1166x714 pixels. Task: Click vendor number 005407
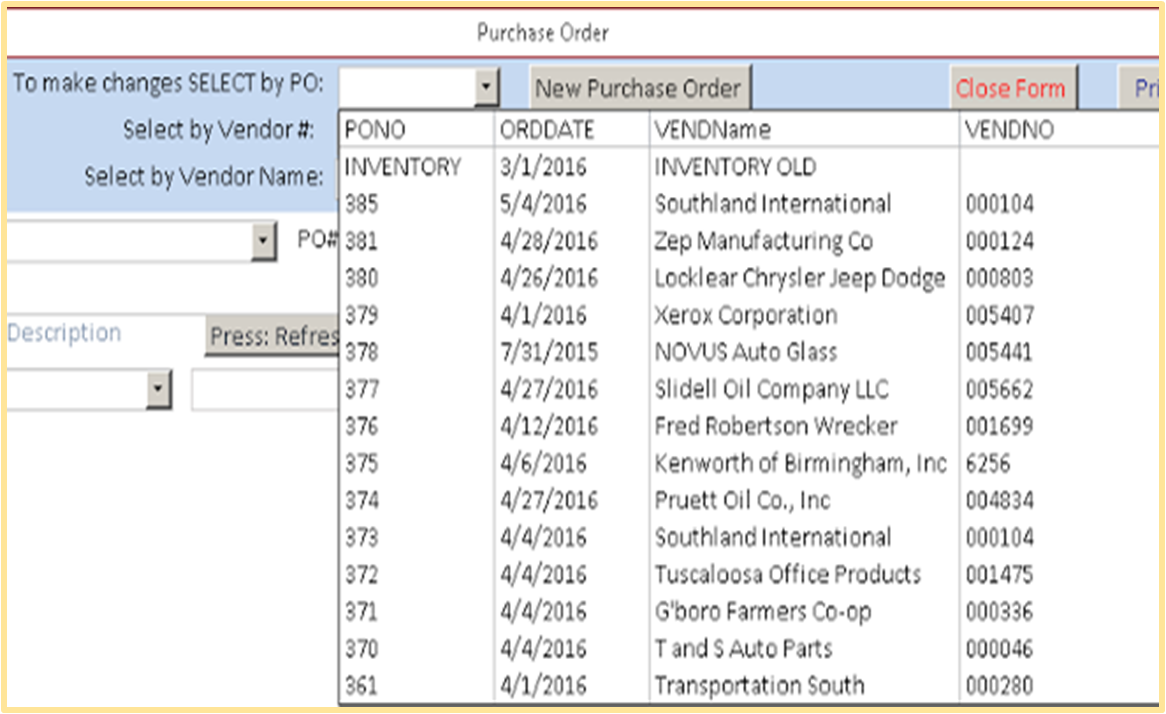point(1000,315)
